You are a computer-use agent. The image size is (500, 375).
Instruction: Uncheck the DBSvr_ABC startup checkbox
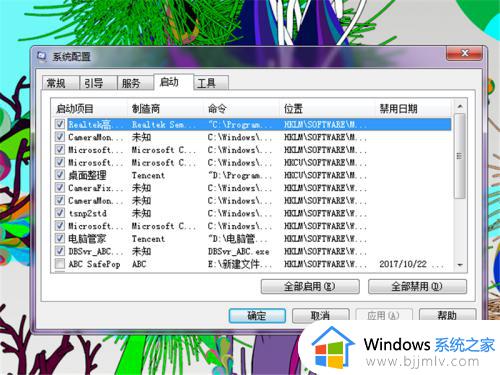pyautogui.click(x=60, y=251)
